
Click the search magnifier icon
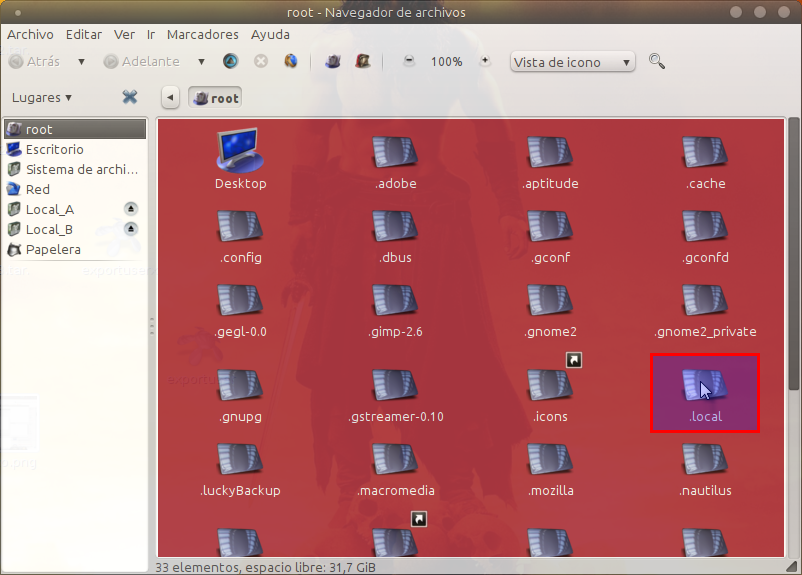click(x=657, y=61)
